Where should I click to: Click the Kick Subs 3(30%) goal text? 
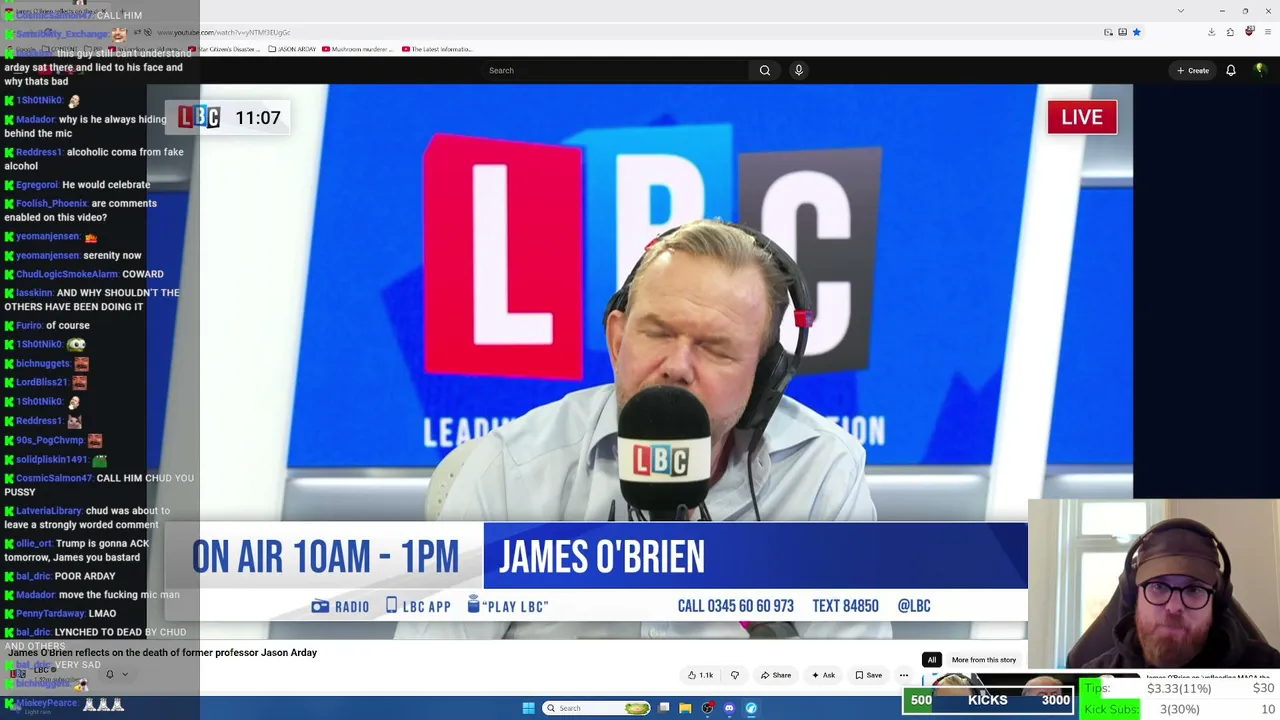click(1178, 709)
